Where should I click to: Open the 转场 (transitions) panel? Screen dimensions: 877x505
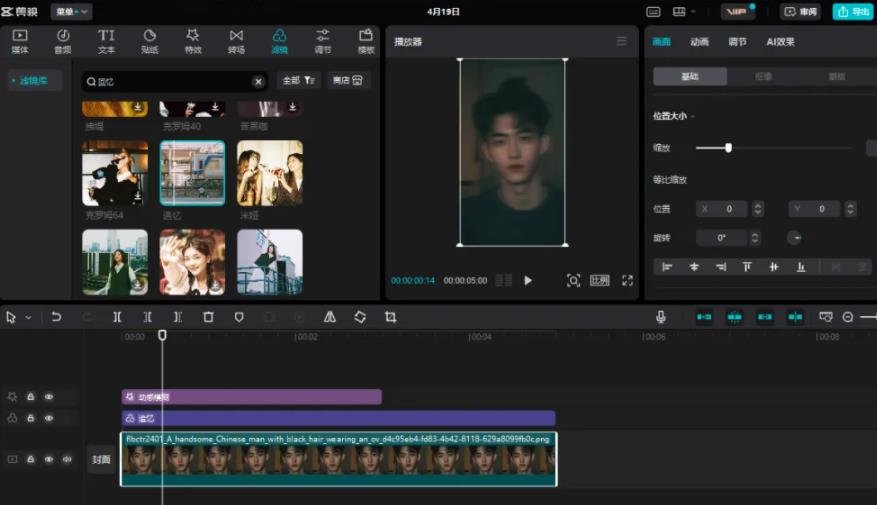tap(236, 41)
